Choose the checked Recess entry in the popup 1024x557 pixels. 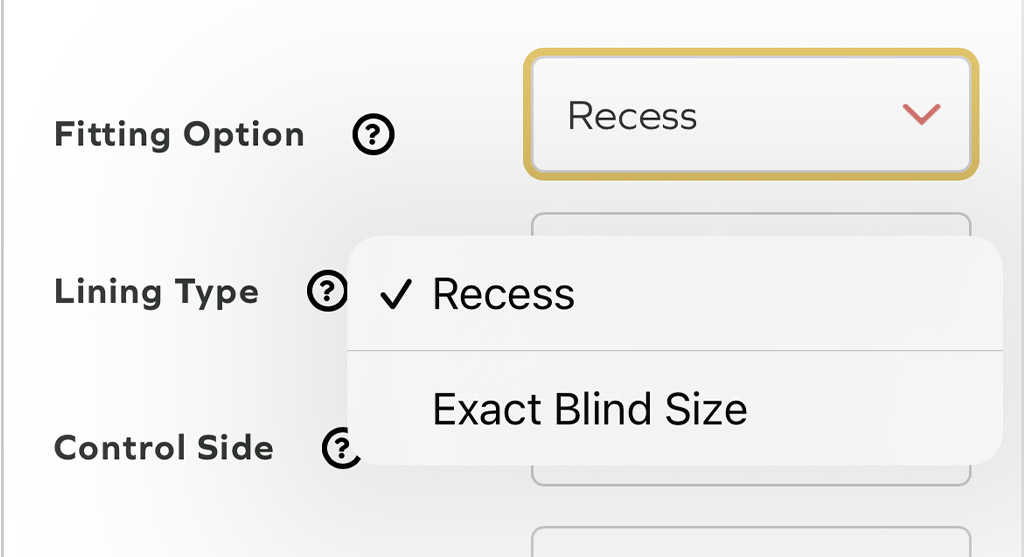click(x=504, y=295)
